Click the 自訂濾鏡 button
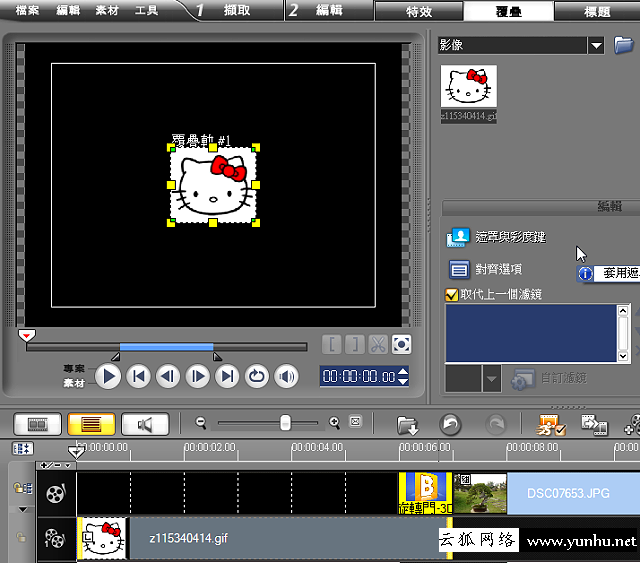The width and height of the screenshot is (640, 563). (549, 379)
